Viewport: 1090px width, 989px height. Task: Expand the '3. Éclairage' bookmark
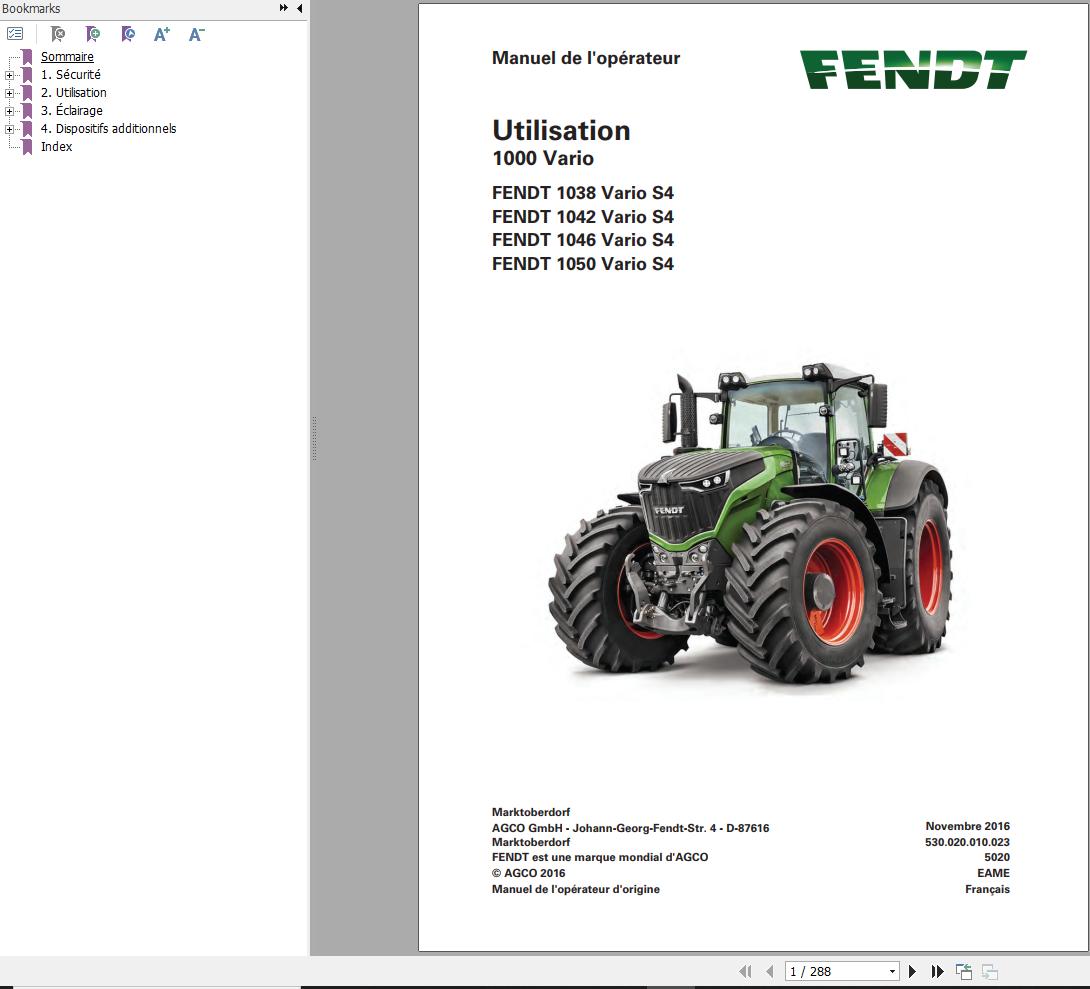click(9, 111)
